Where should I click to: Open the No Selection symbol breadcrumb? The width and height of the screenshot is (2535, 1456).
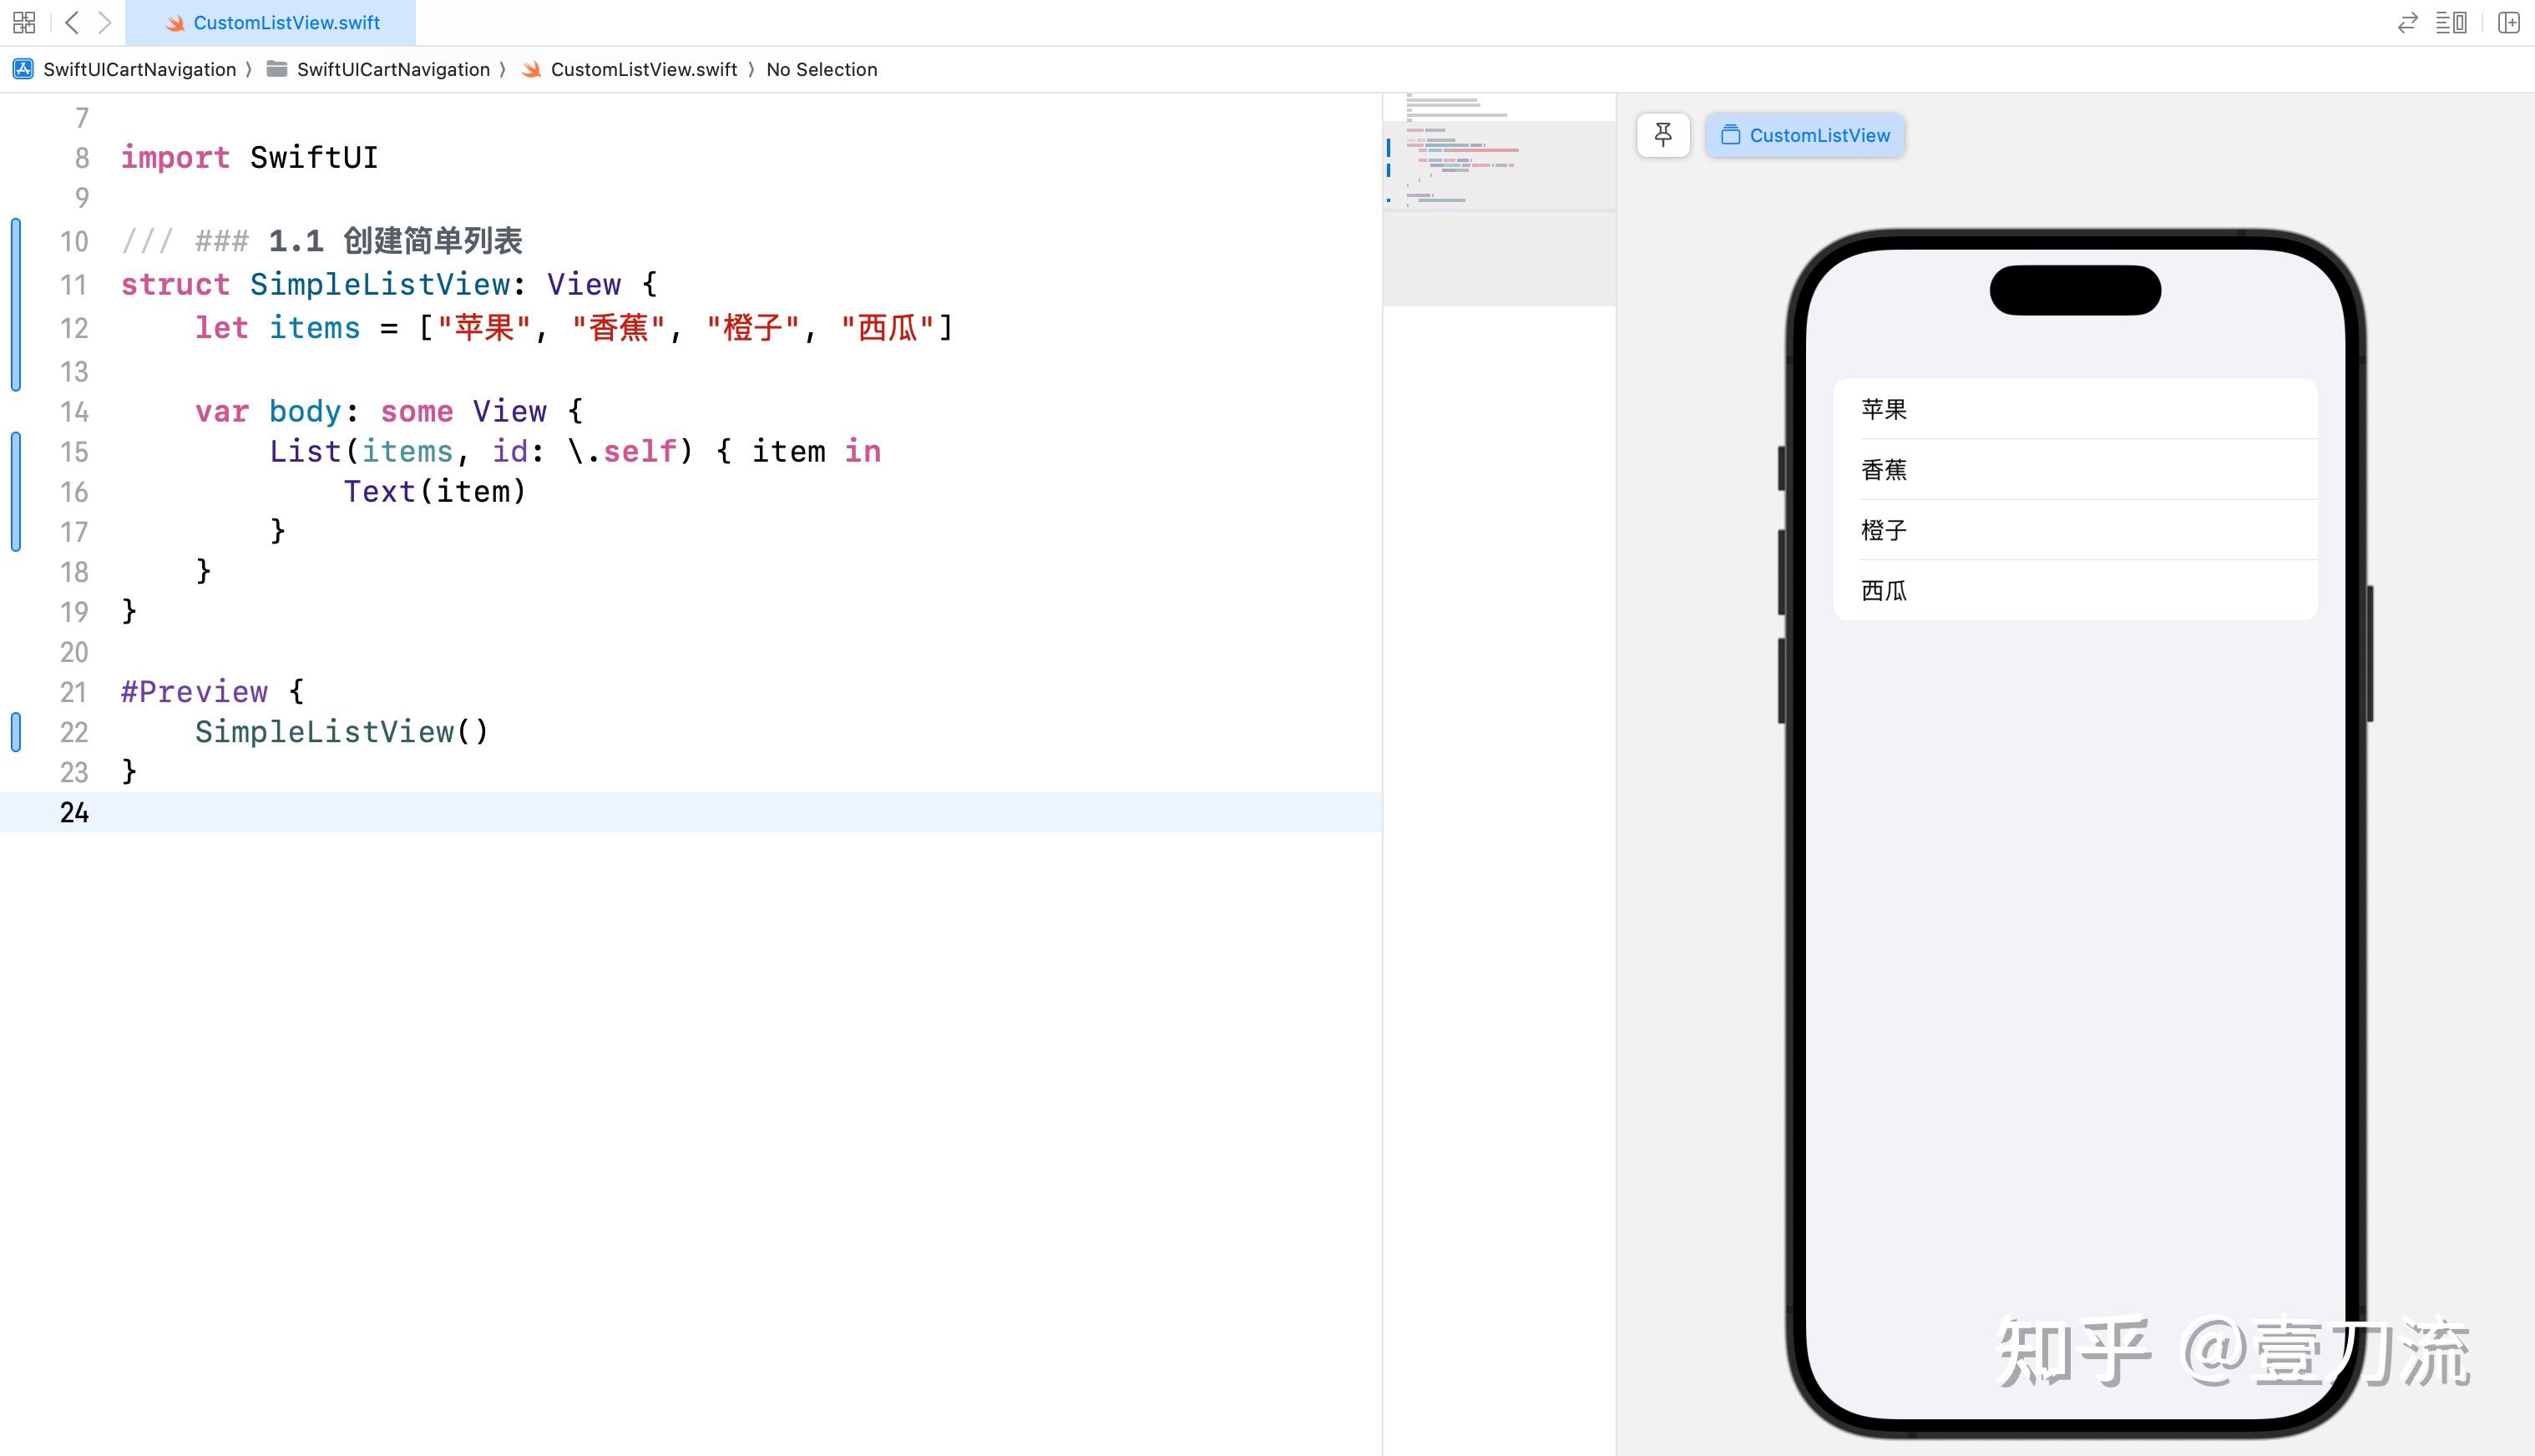pos(821,69)
